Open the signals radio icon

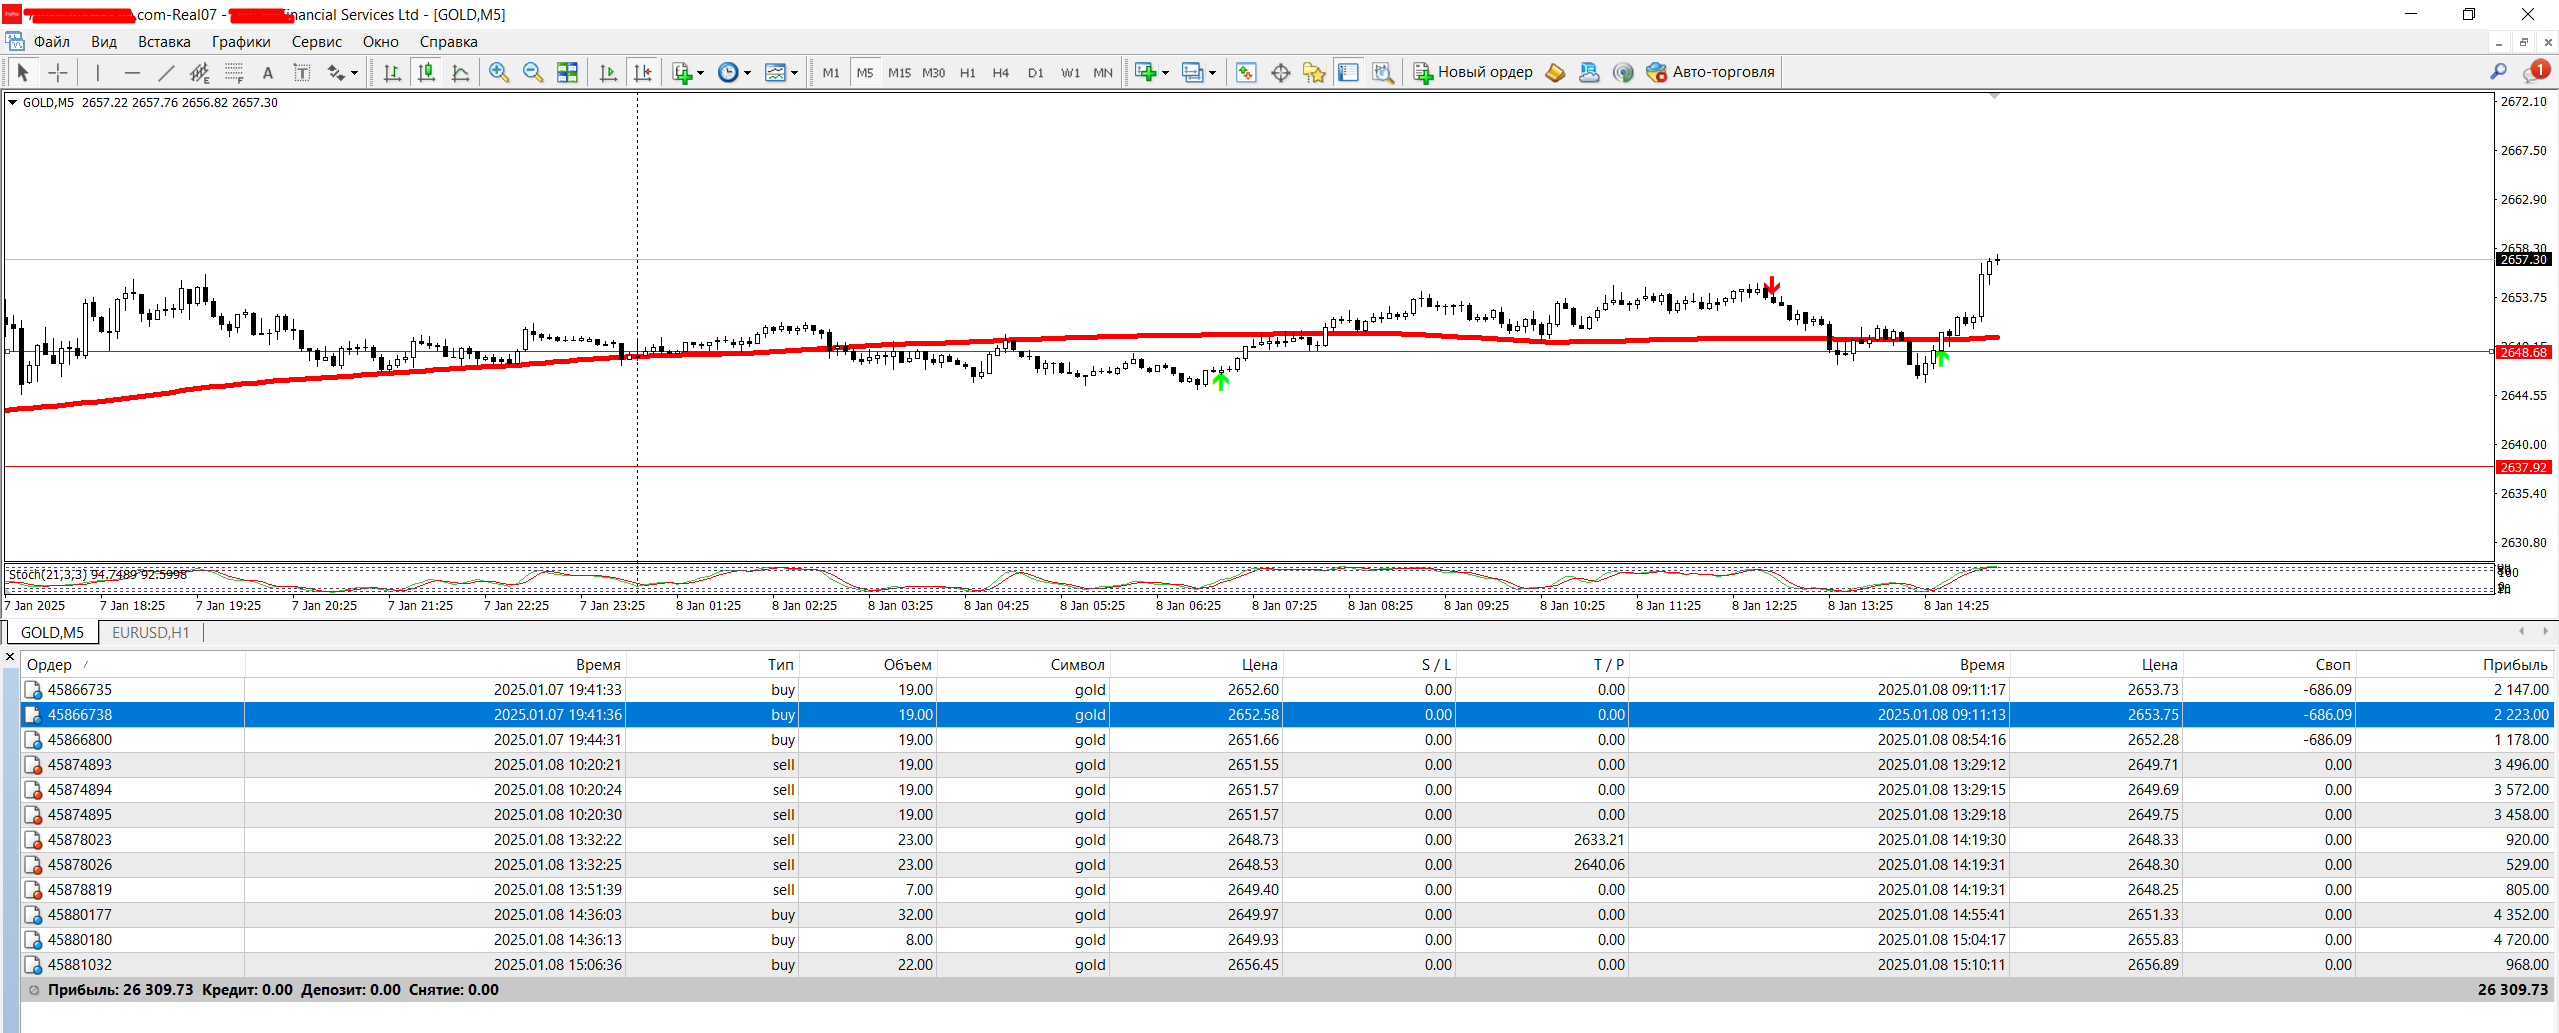pyautogui.click(x=1623, y=72)
